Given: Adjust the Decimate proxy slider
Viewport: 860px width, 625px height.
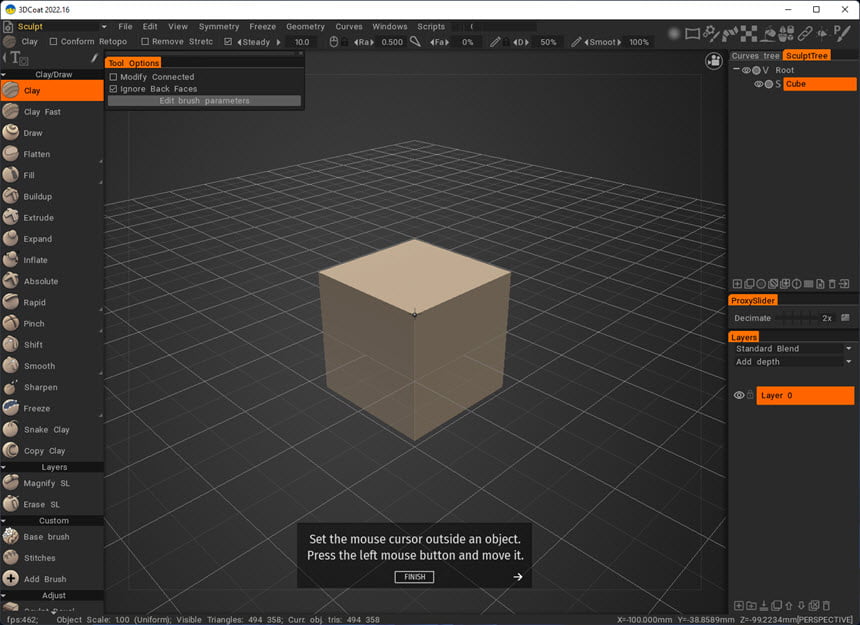Looking at the screenshot, I should 797,318.
